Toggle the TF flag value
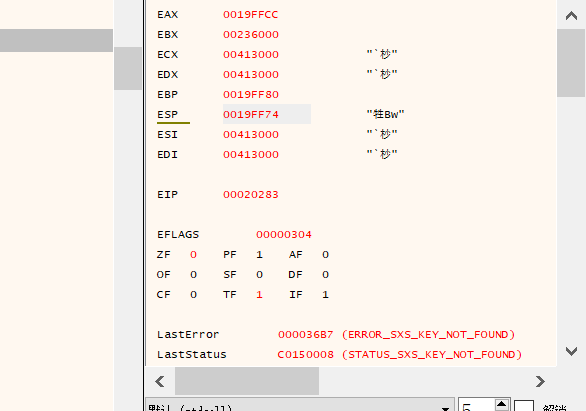 259,295
